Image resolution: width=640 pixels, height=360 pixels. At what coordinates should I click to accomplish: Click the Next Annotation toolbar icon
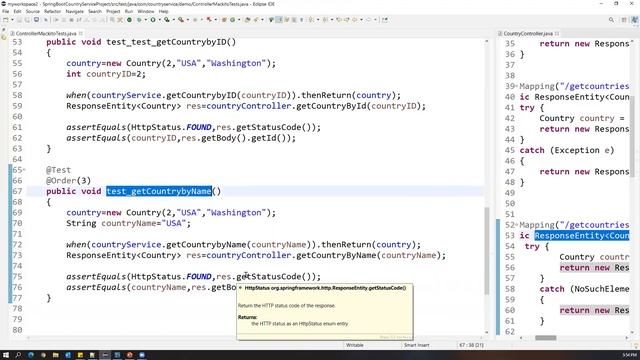[311, 20]
